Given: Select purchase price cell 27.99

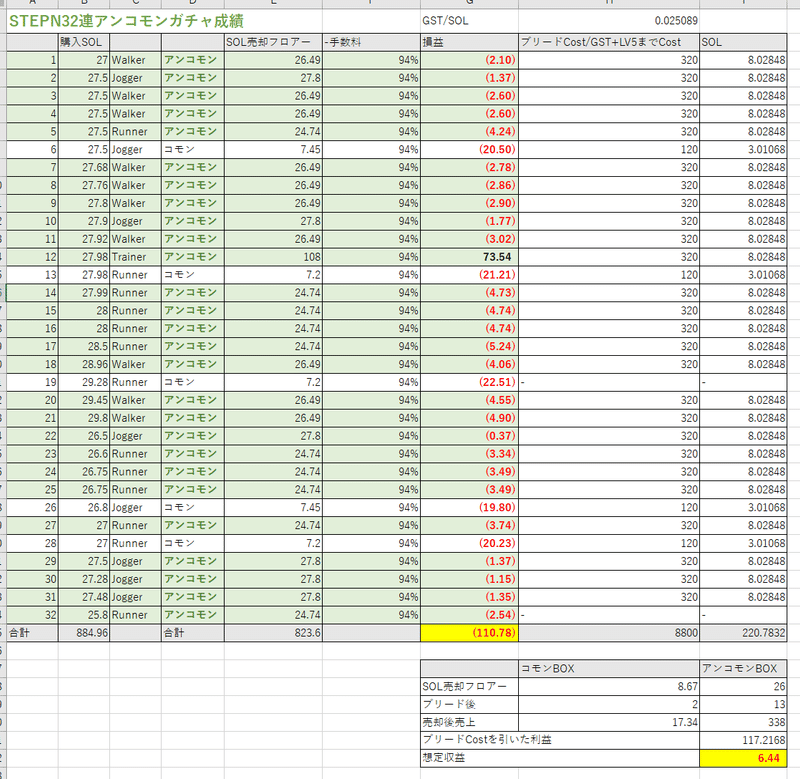Looking at the screenshot, I should [84, 293].
